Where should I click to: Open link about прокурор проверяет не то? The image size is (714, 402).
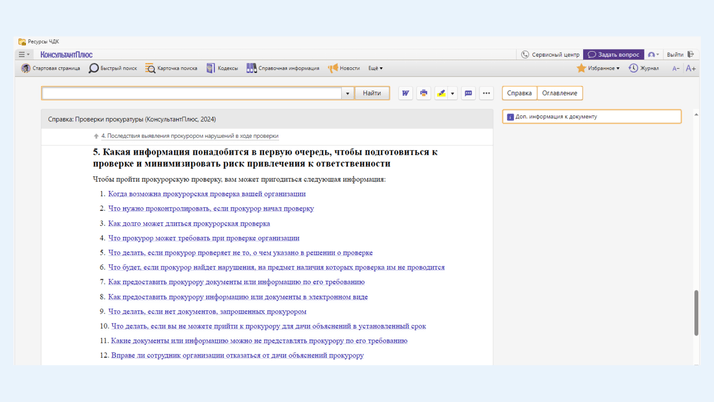(x=240, y=253)
